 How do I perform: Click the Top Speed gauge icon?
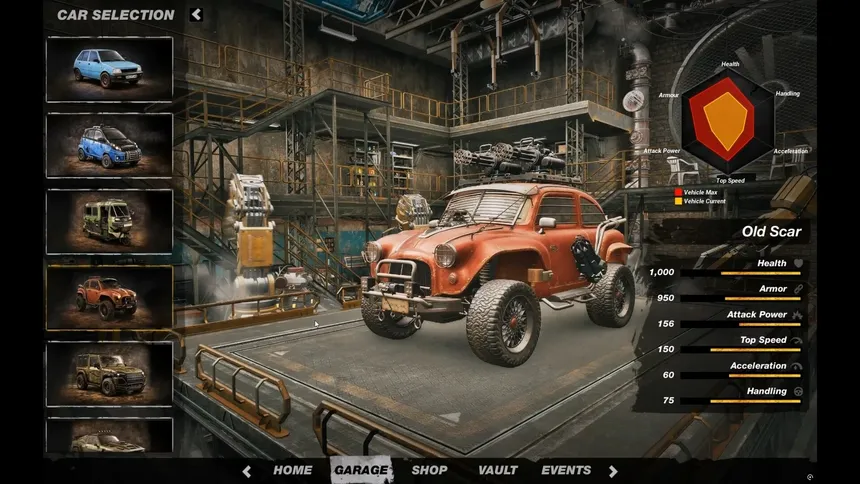pyautogui.click(x=797, y=340)
